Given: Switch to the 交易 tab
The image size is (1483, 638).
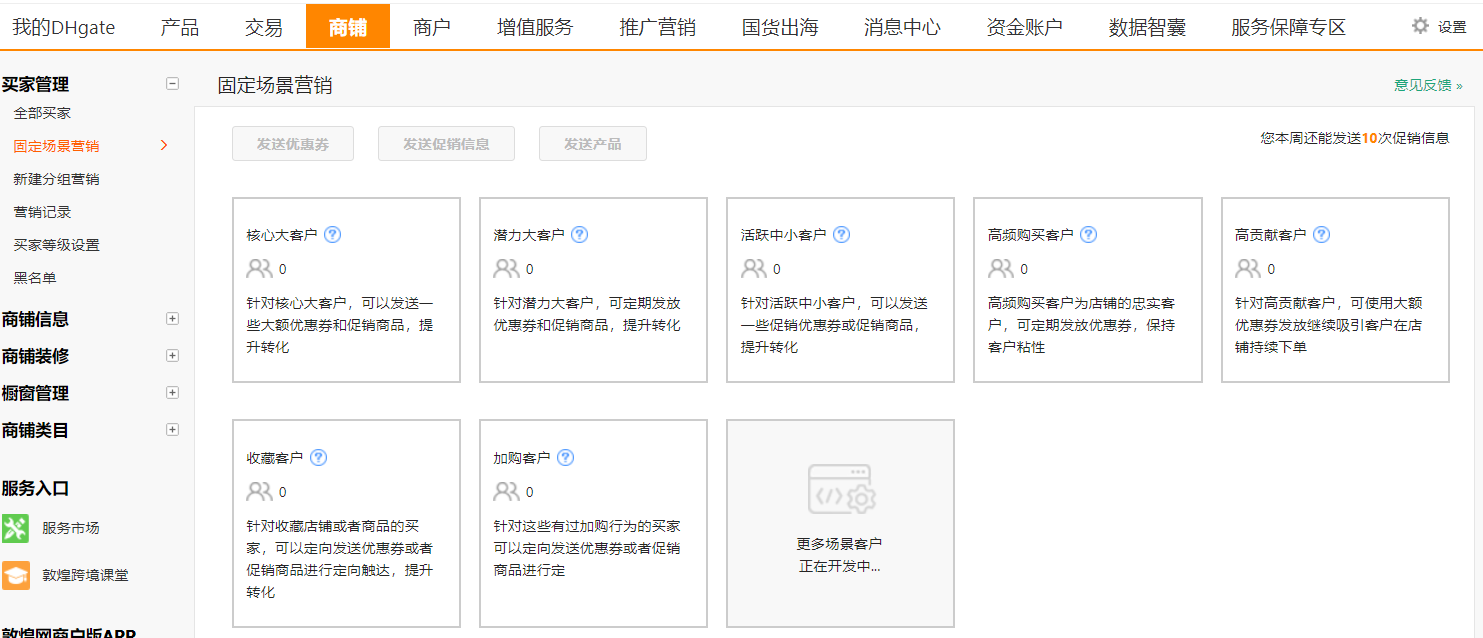Looking at the screenshot, I should [x=264, y=27].
